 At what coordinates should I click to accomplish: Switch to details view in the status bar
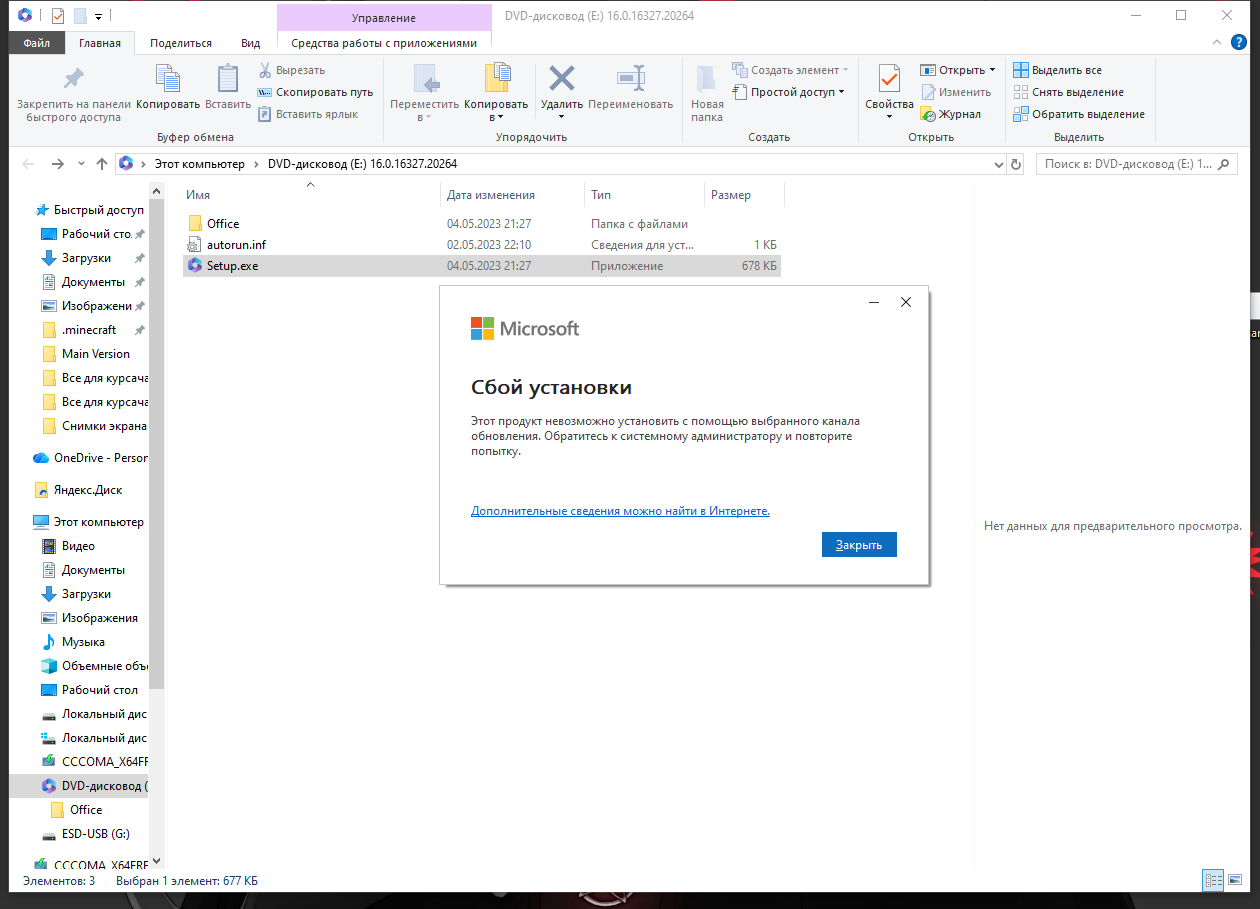click(1213, 881)
